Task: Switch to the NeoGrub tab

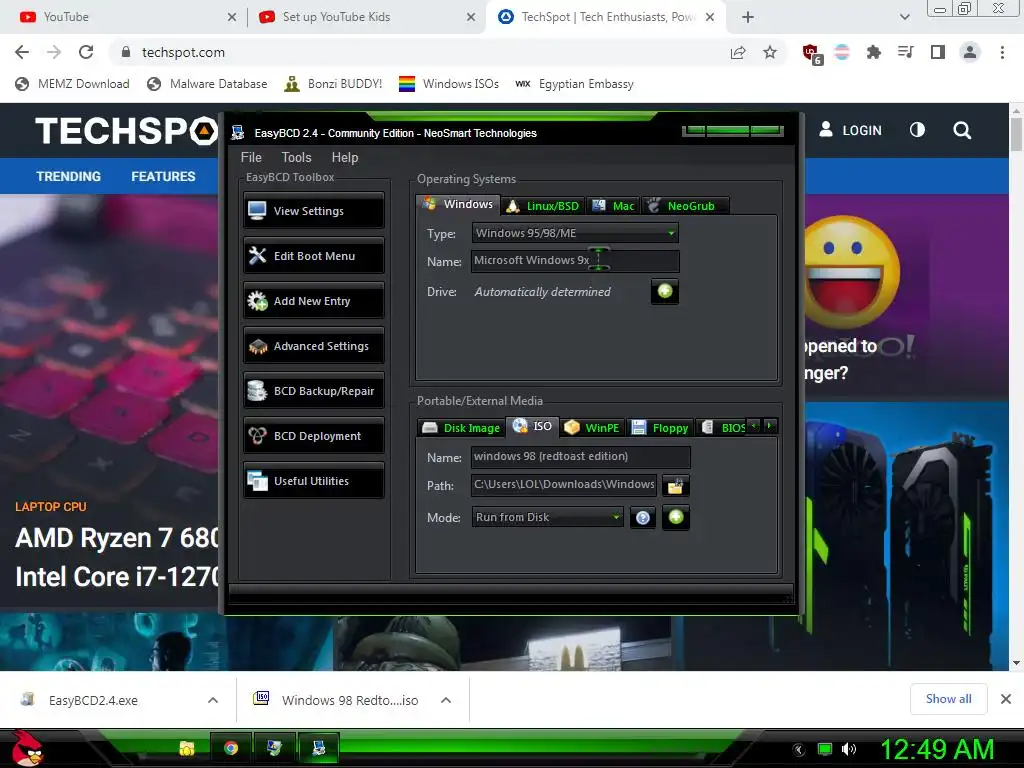Action: point(685,206)
